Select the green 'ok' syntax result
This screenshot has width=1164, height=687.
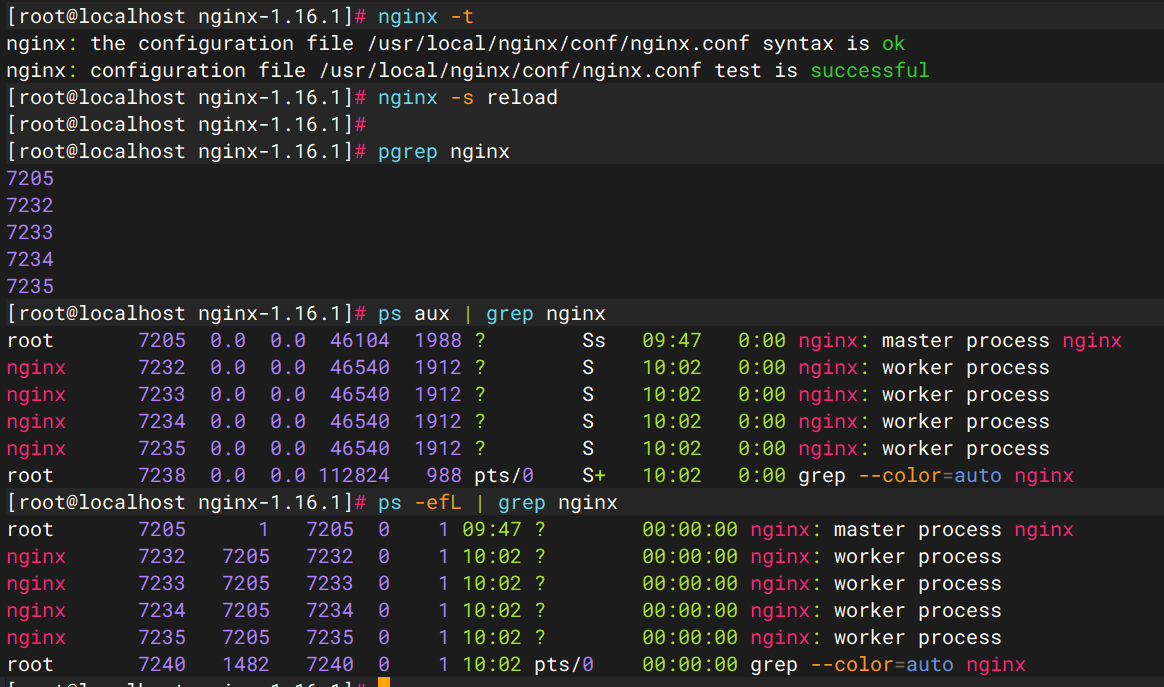[894, 43]
